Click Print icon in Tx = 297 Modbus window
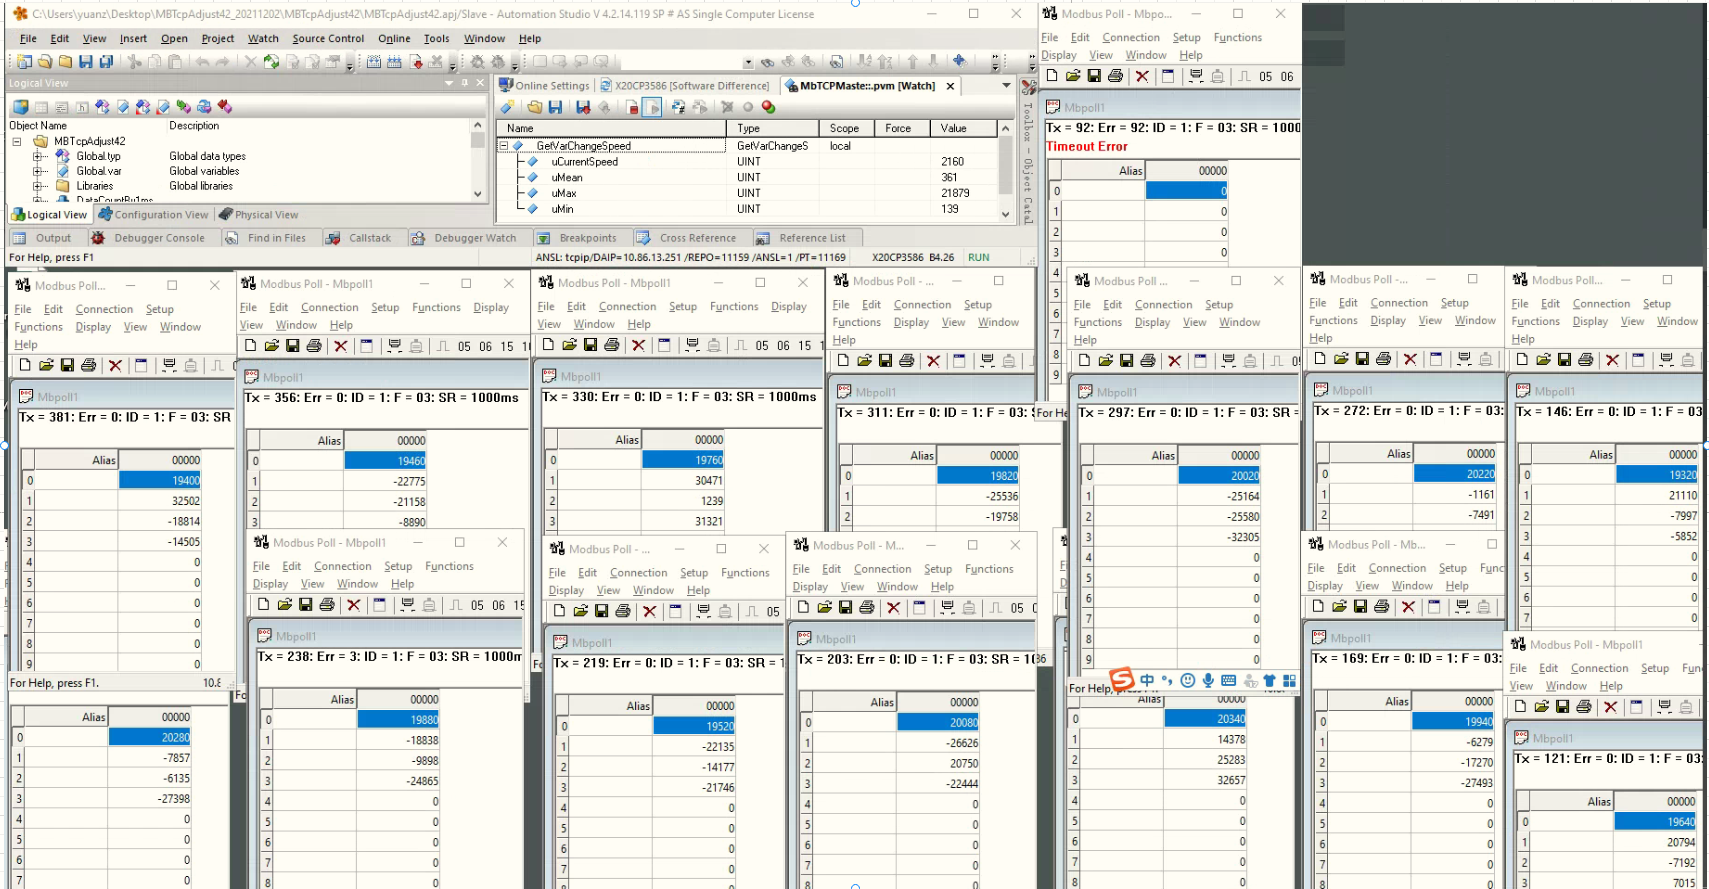Image resolution: width=1709 pixels, height=889 pixels. pyautogui.click(x=1148, y=360)
